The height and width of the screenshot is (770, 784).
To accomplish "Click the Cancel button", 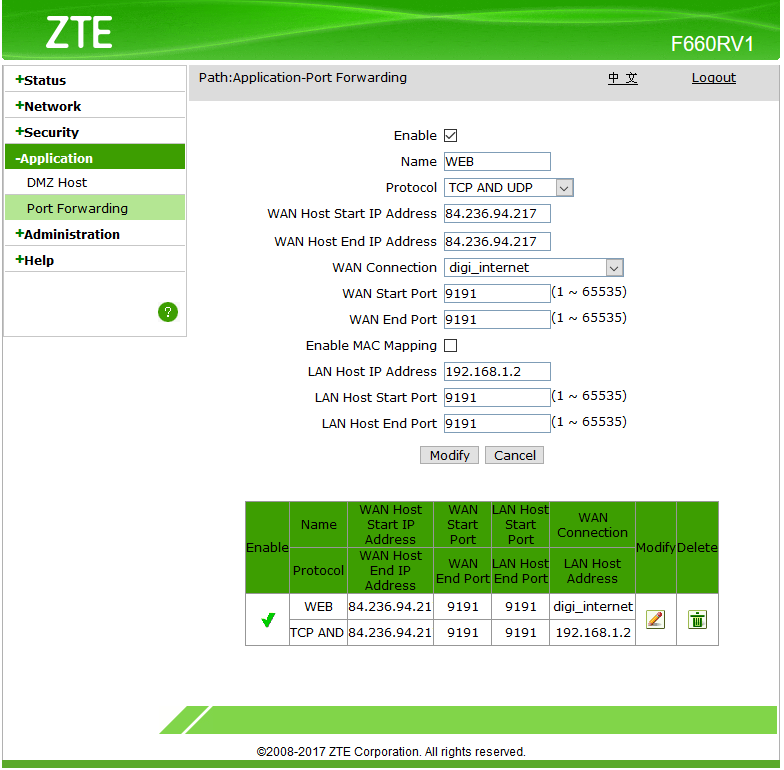I will tap(515, 456).
